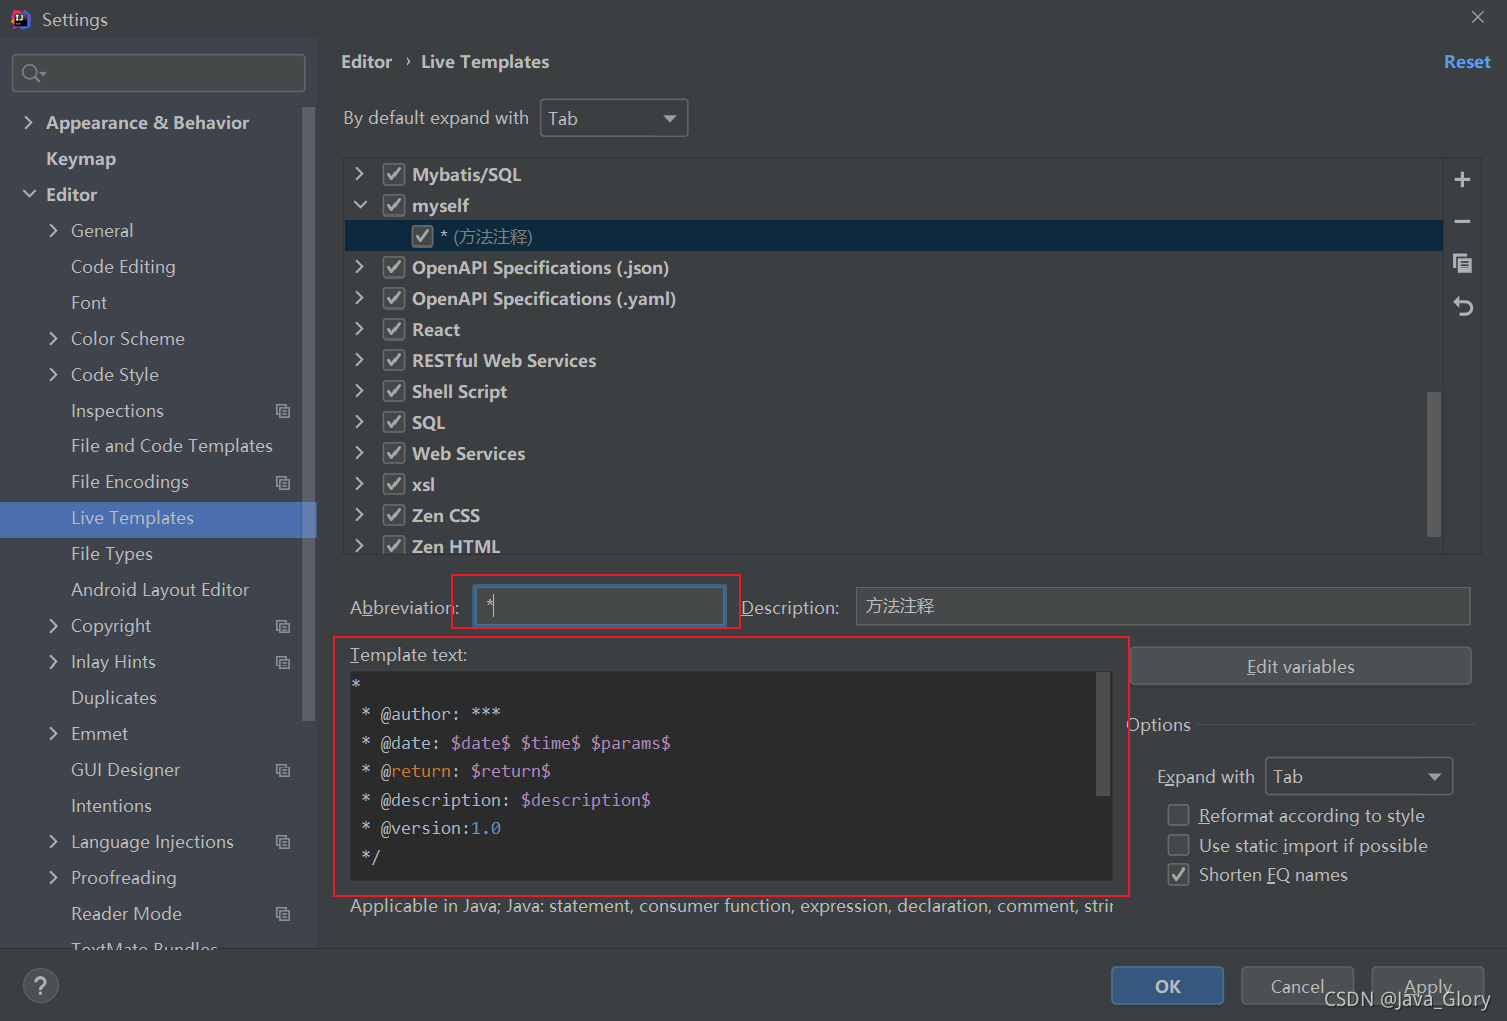
Task: Expand the Appearance & Behavior section
Action: tap(28, 122)
